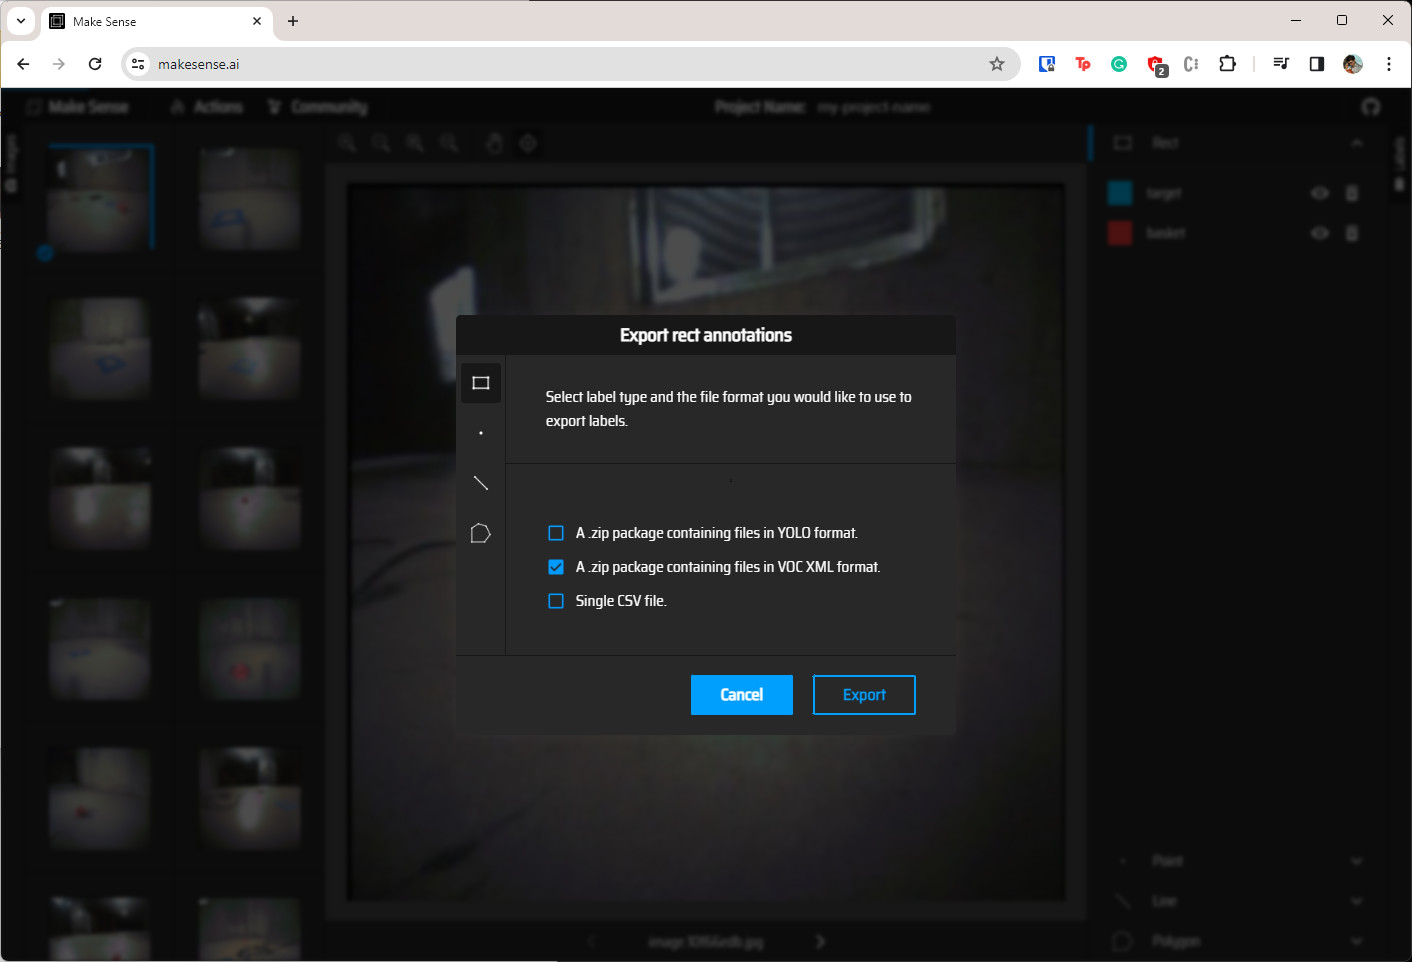Click the crosshair cursor settings icon
Viewport: 1412px width, 962px height.
(528, 143)
